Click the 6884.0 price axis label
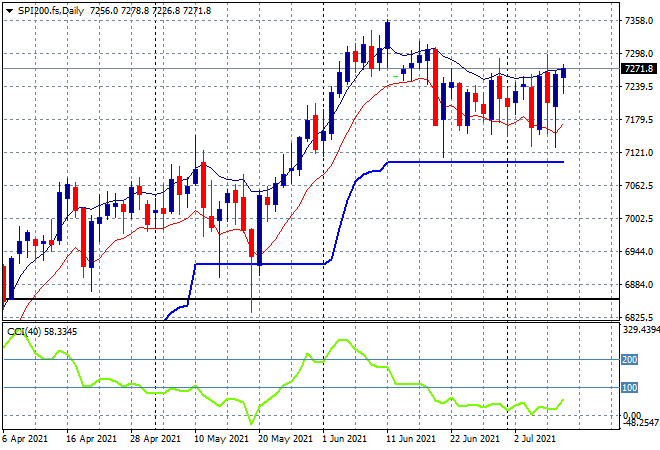 point(639,285)
